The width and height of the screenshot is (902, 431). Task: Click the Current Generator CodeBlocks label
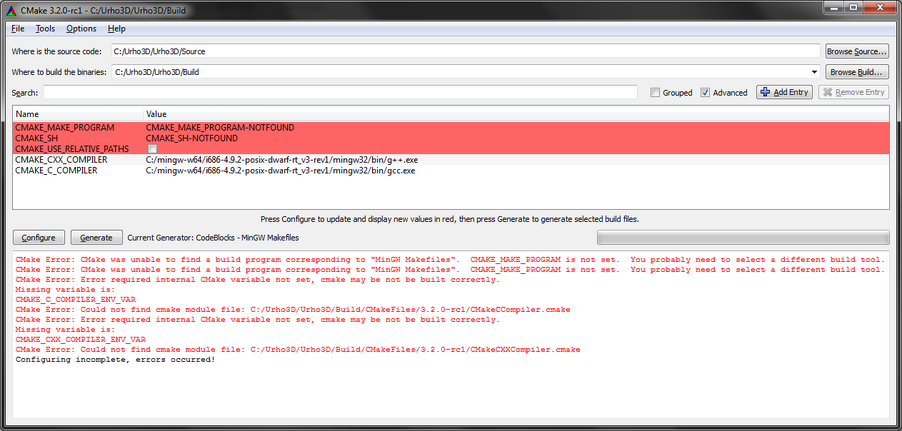[x=213, y=237]
